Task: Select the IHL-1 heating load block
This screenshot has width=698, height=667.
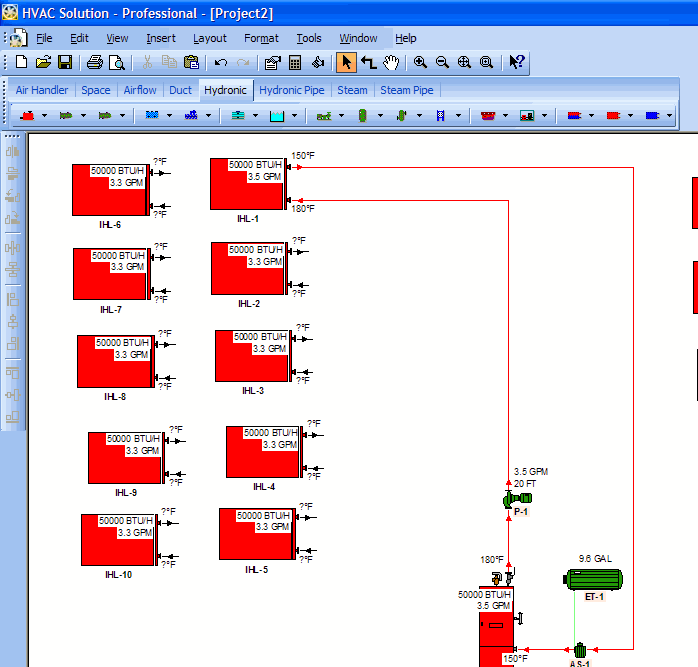Action: click(x=247, y=184)
